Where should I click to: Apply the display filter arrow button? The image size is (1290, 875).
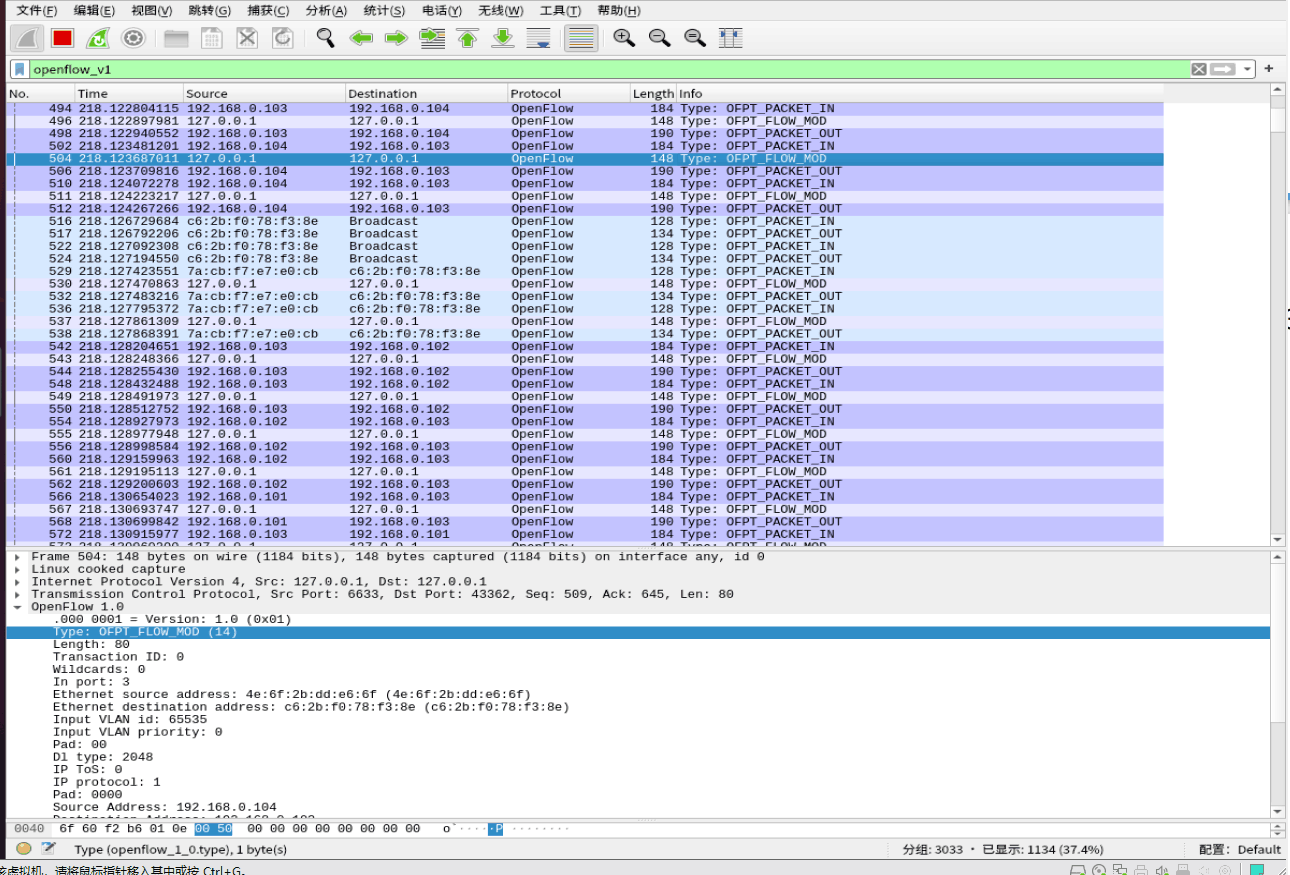click(1223, 69)
